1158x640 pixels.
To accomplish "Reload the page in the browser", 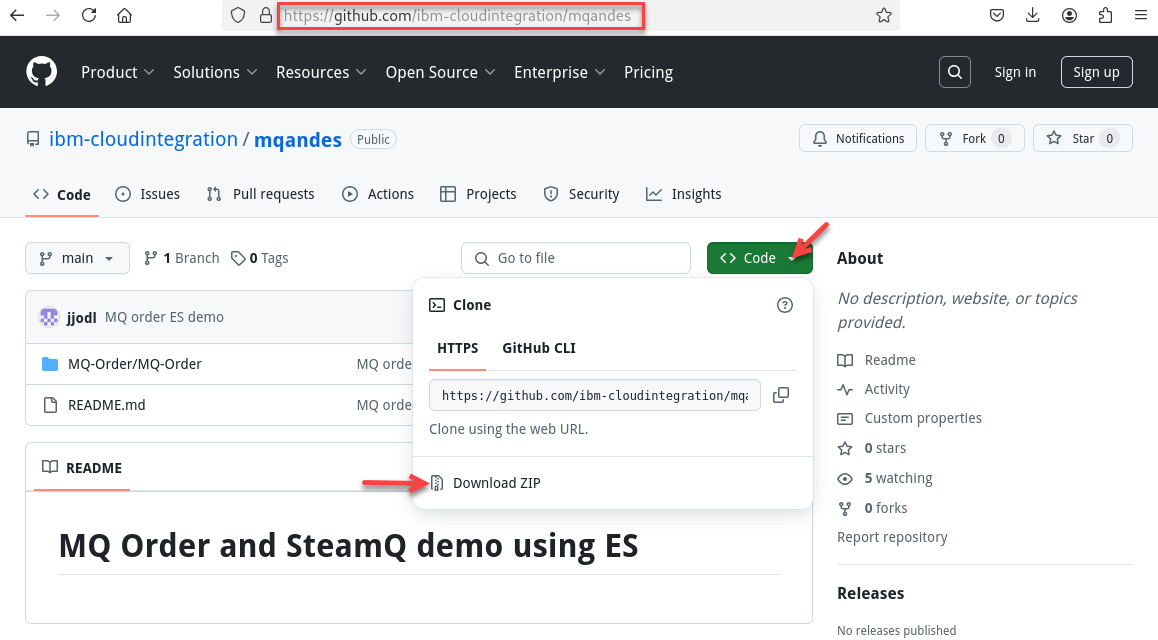I will click(89, 15).
